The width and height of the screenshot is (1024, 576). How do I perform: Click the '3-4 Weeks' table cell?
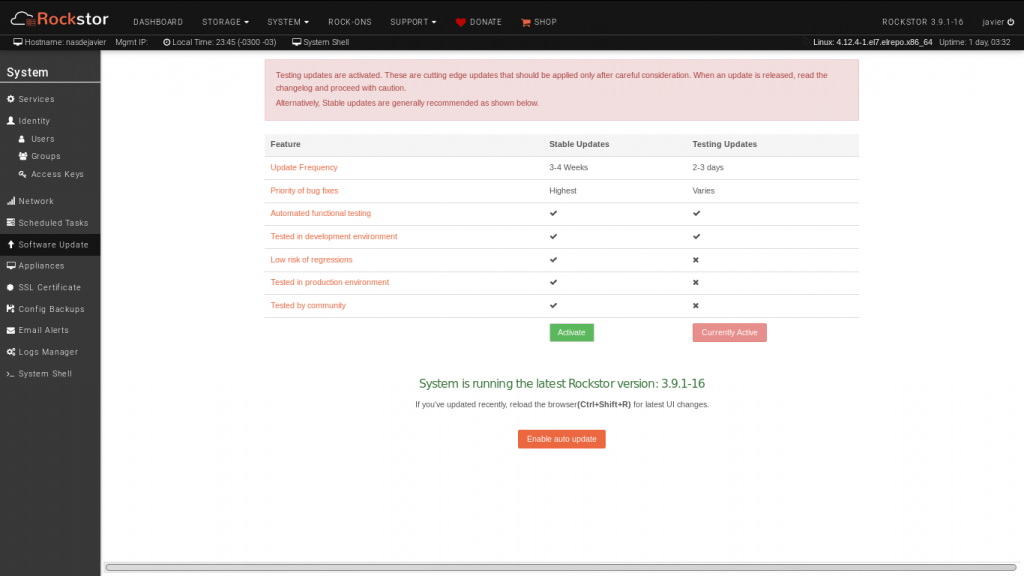(x=569, y=167)
